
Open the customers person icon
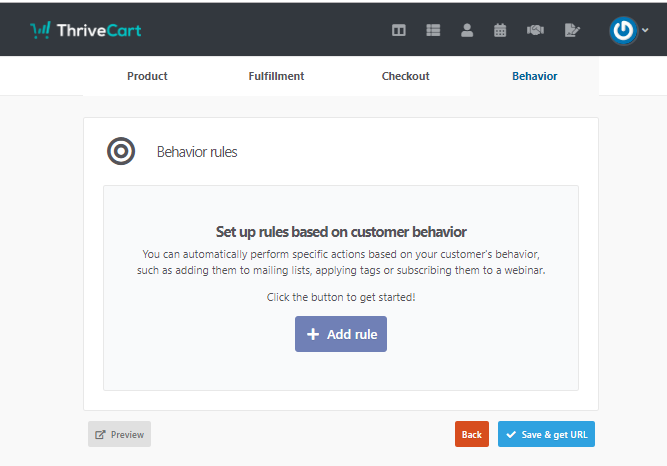click(x=467, y=30)
